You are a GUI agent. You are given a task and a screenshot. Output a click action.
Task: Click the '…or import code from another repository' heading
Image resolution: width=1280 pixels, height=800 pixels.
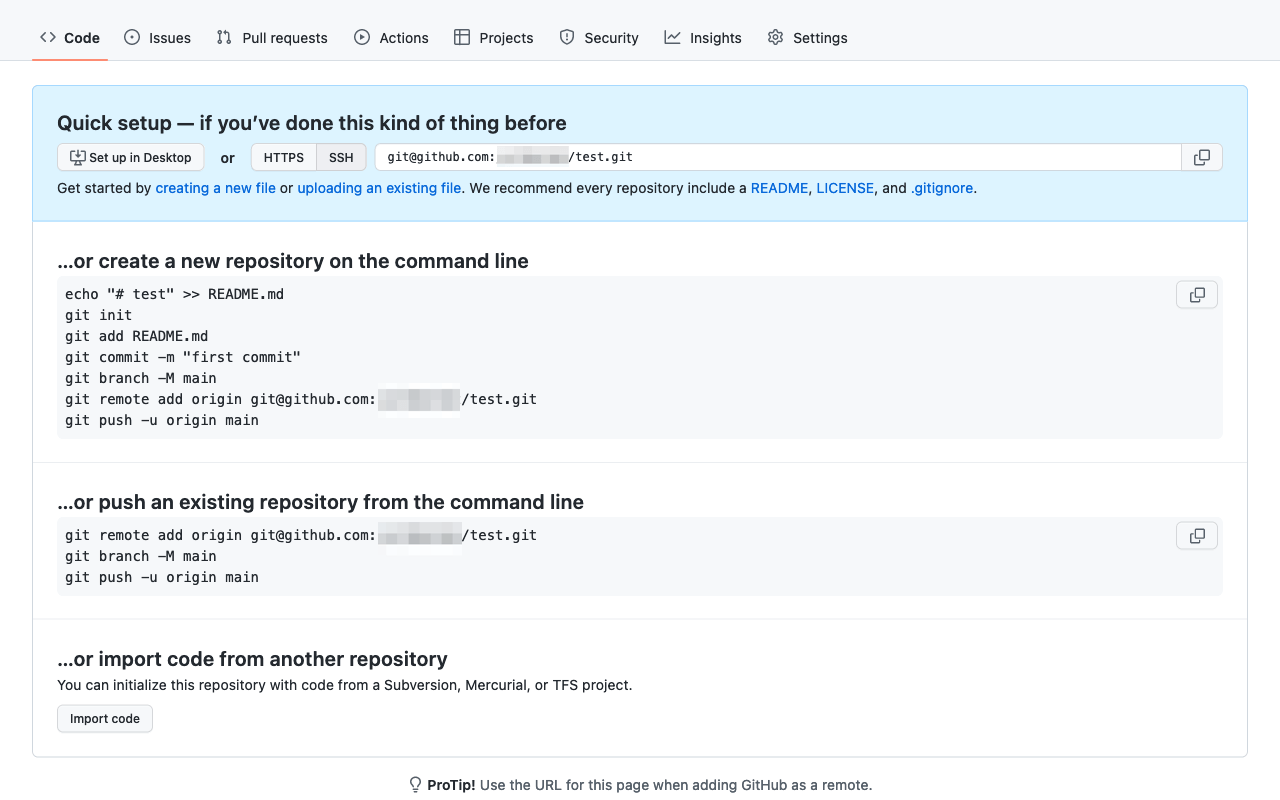tap(252, 659)
